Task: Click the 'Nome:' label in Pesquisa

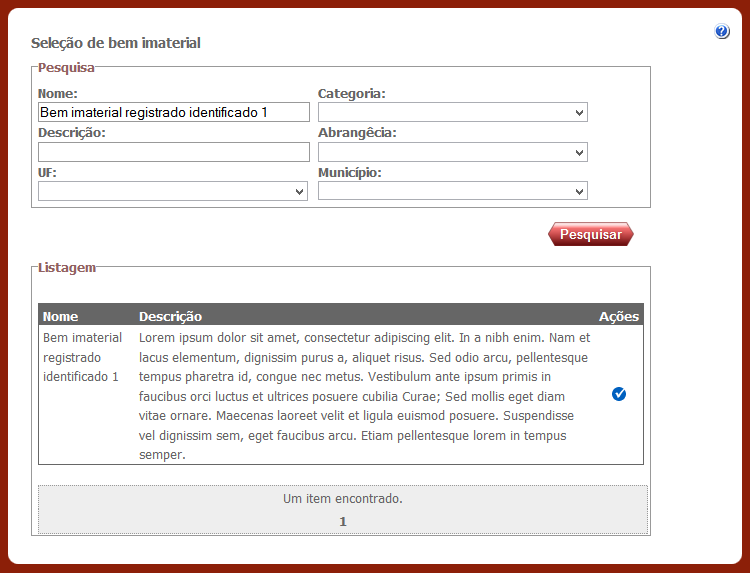Action: [x=57, y=94]
